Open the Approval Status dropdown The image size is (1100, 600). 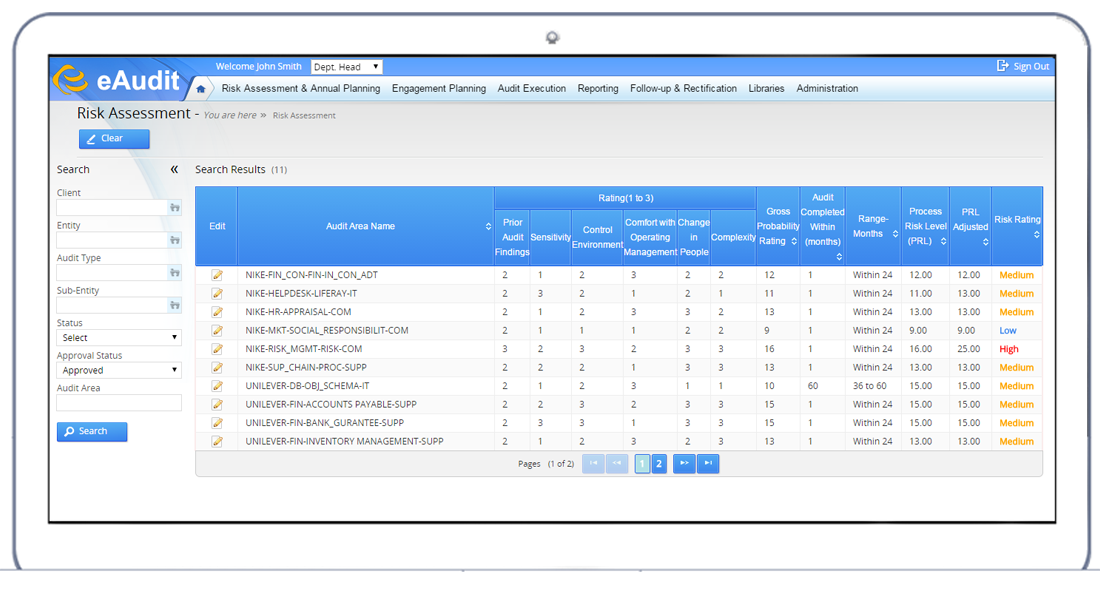(x=118, y=370)
